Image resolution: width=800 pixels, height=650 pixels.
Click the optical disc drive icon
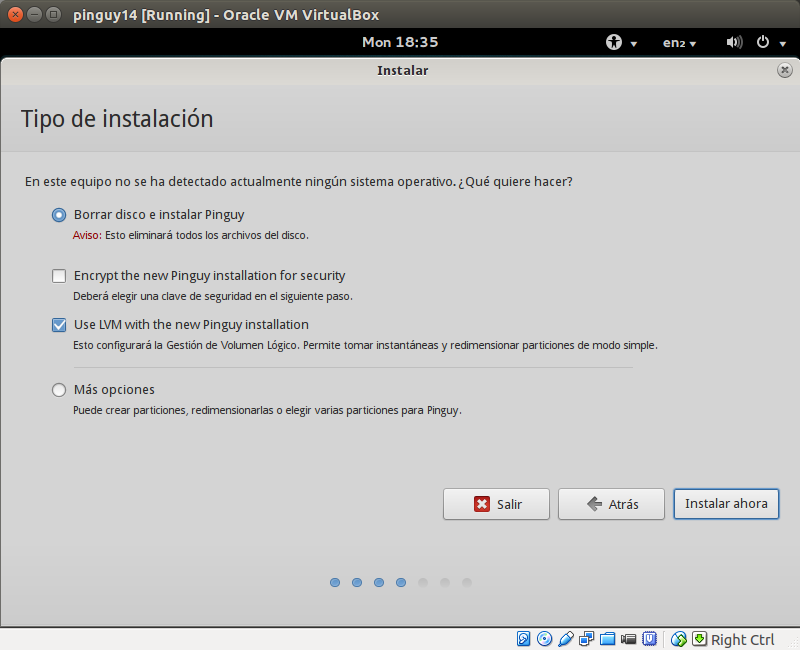[544, 639]
